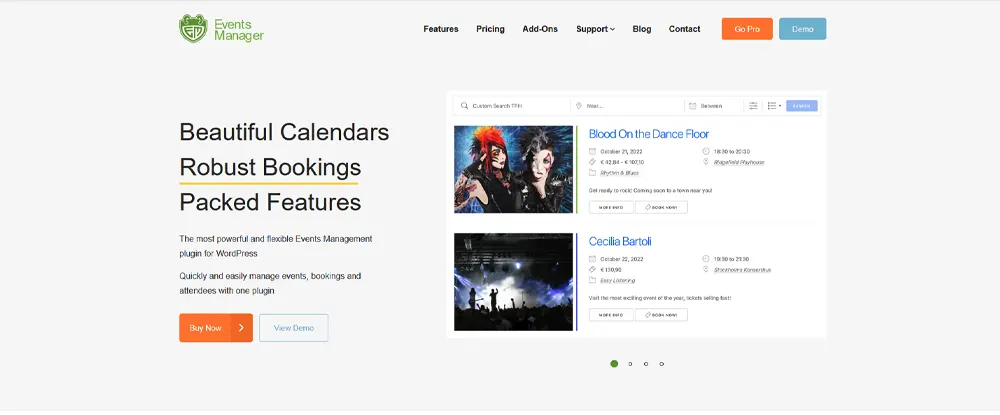
Task: Follow the Stockholms Konserthus venue link
Action: coord(742,270)
